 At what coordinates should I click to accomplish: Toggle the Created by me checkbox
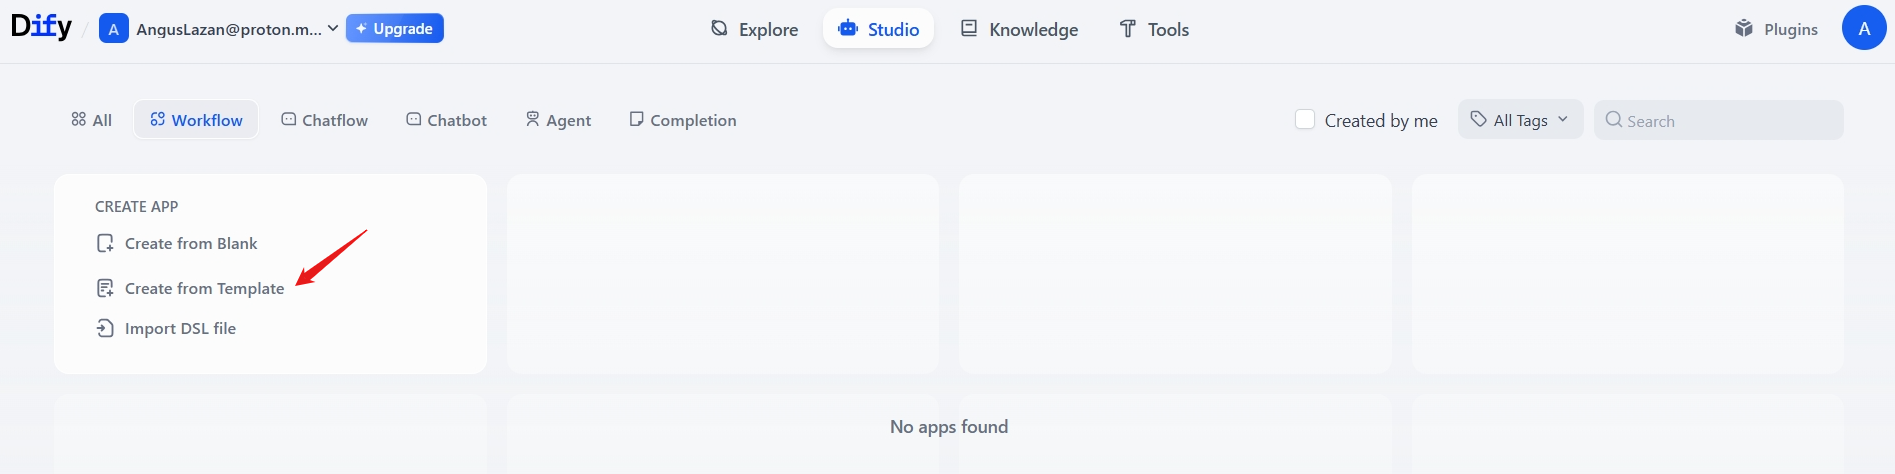[1304, 120]
